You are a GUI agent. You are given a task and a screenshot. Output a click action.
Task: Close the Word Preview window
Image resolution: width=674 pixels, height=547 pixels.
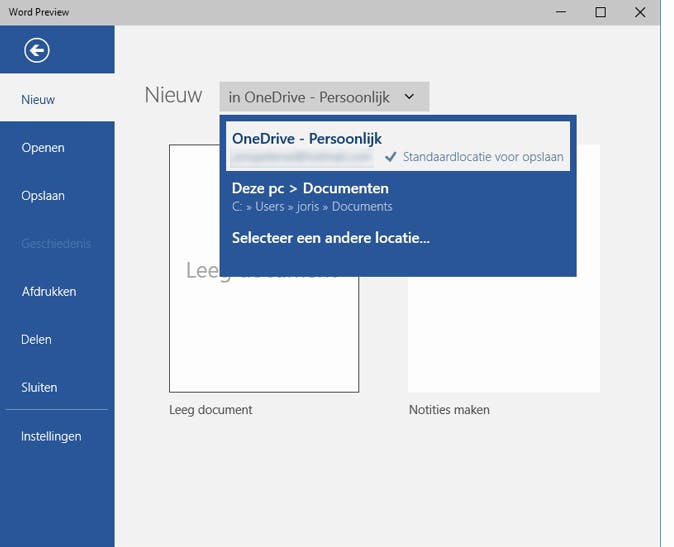coord(640,12)
